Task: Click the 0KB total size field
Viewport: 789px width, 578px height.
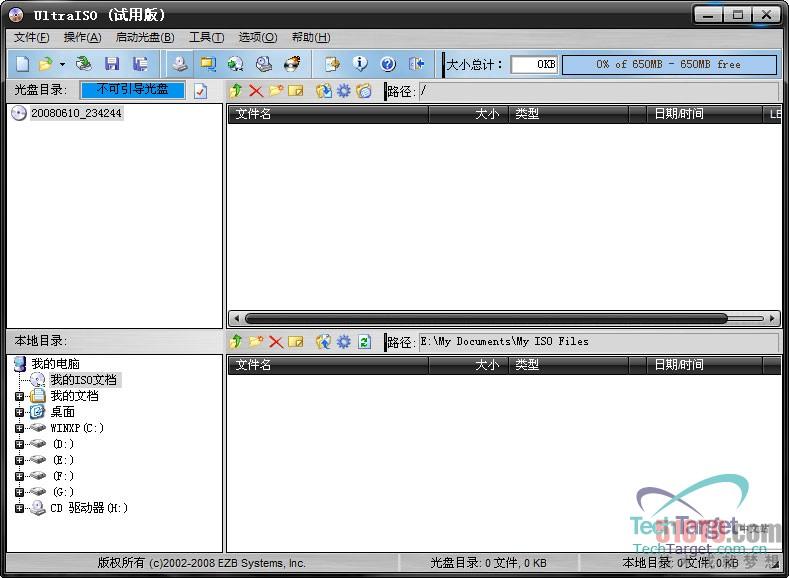Action: 534,64
